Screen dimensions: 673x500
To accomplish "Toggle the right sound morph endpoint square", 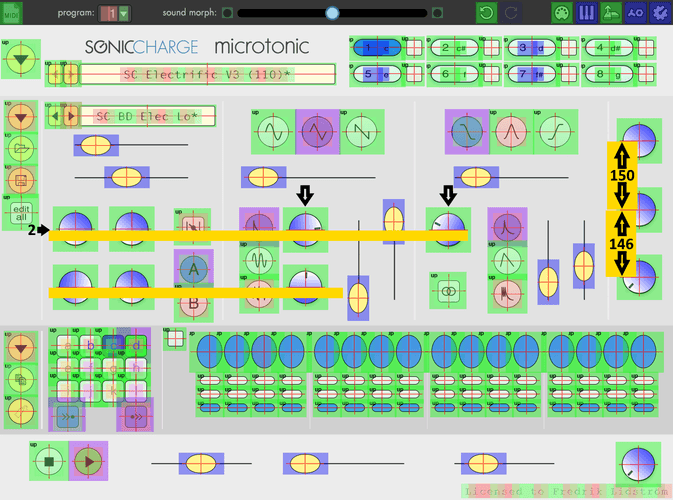I will (x=437, y=13).
